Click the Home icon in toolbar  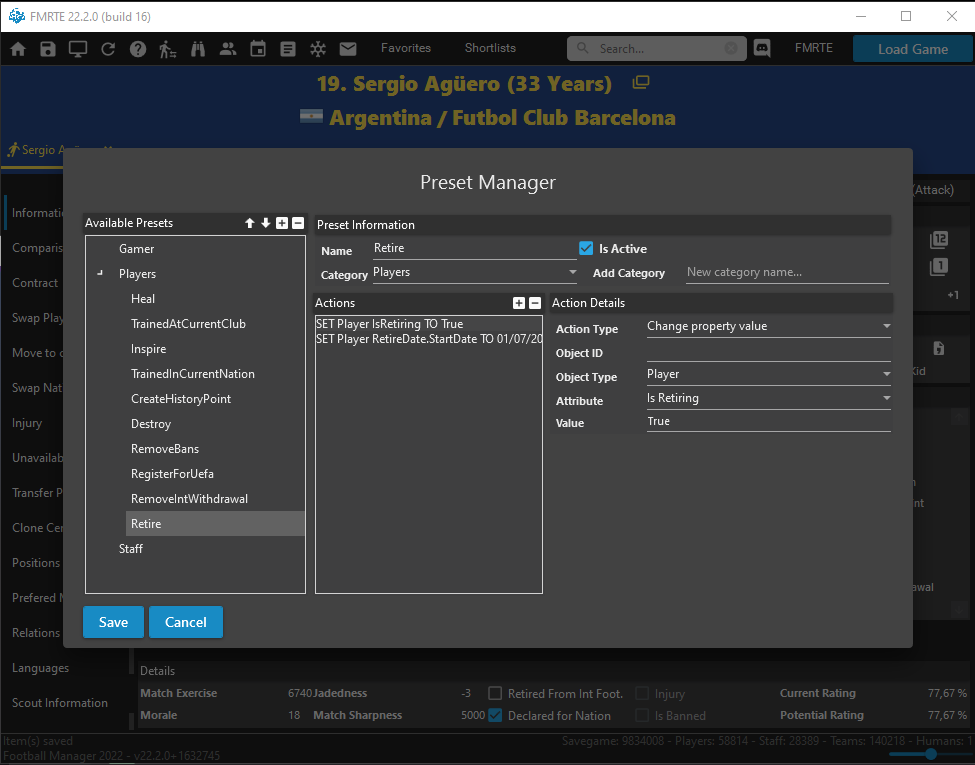(x=18, y=49)
